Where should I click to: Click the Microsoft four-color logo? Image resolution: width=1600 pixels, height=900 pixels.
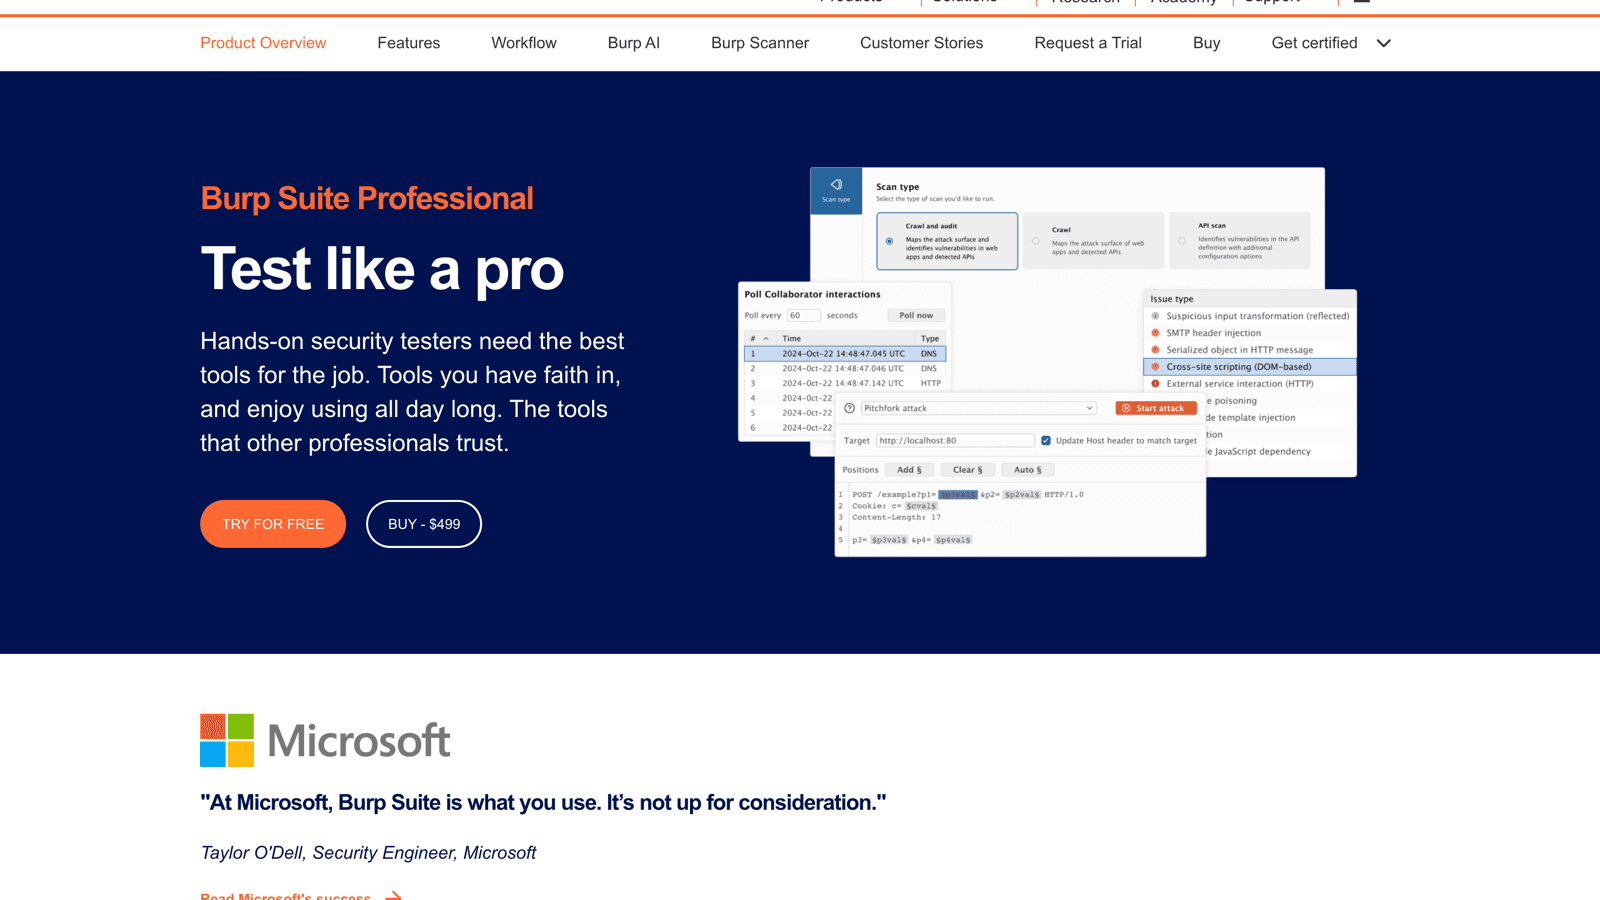pos(227,740)
